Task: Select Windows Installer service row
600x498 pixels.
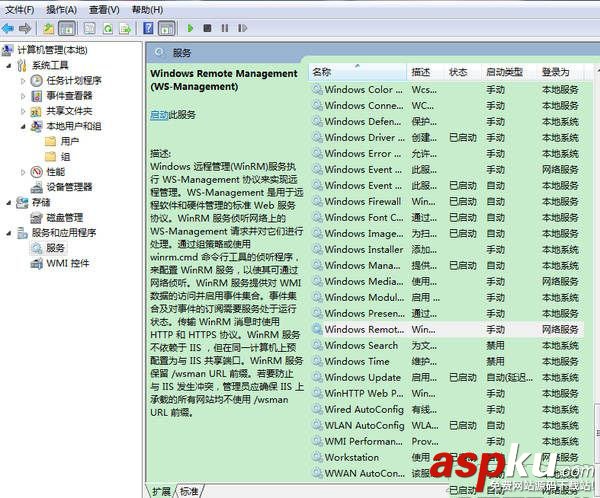Action: pos(447,250)
